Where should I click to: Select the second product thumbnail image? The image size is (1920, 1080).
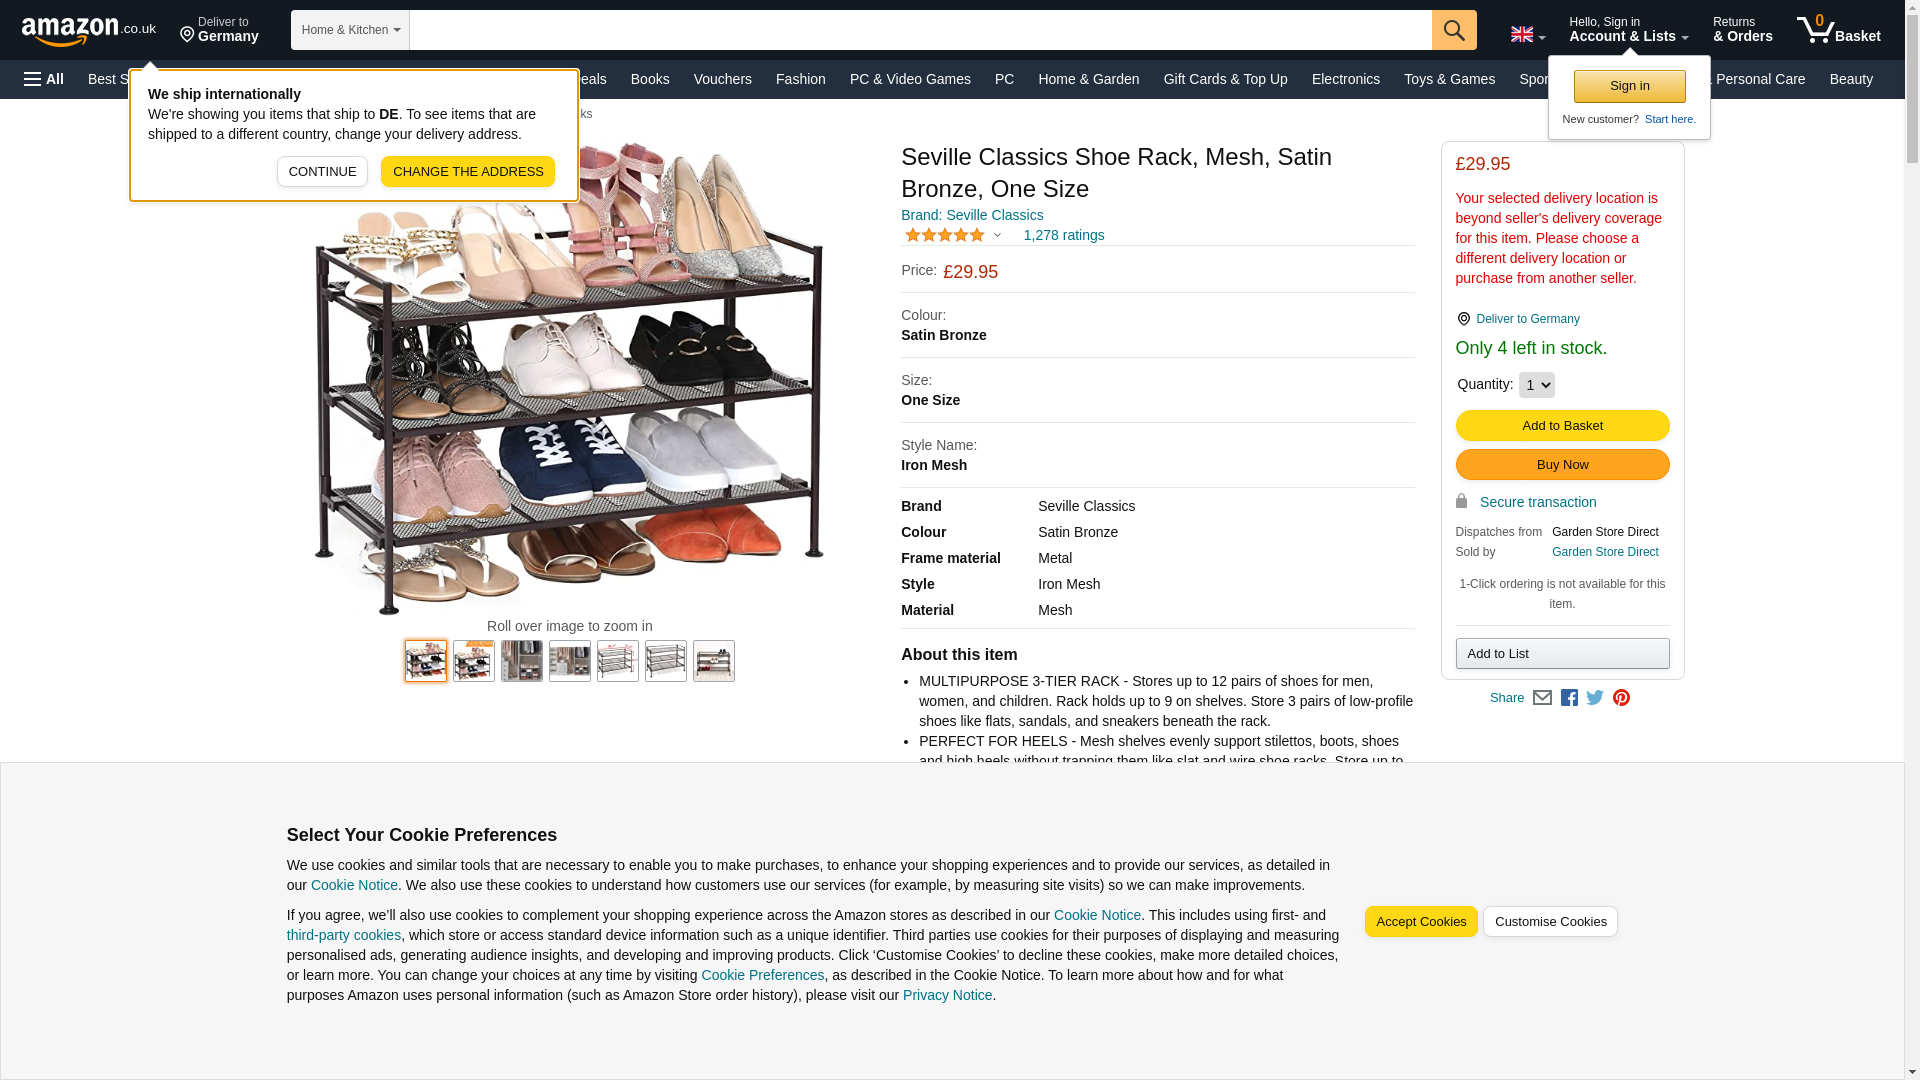click(474, 661)
